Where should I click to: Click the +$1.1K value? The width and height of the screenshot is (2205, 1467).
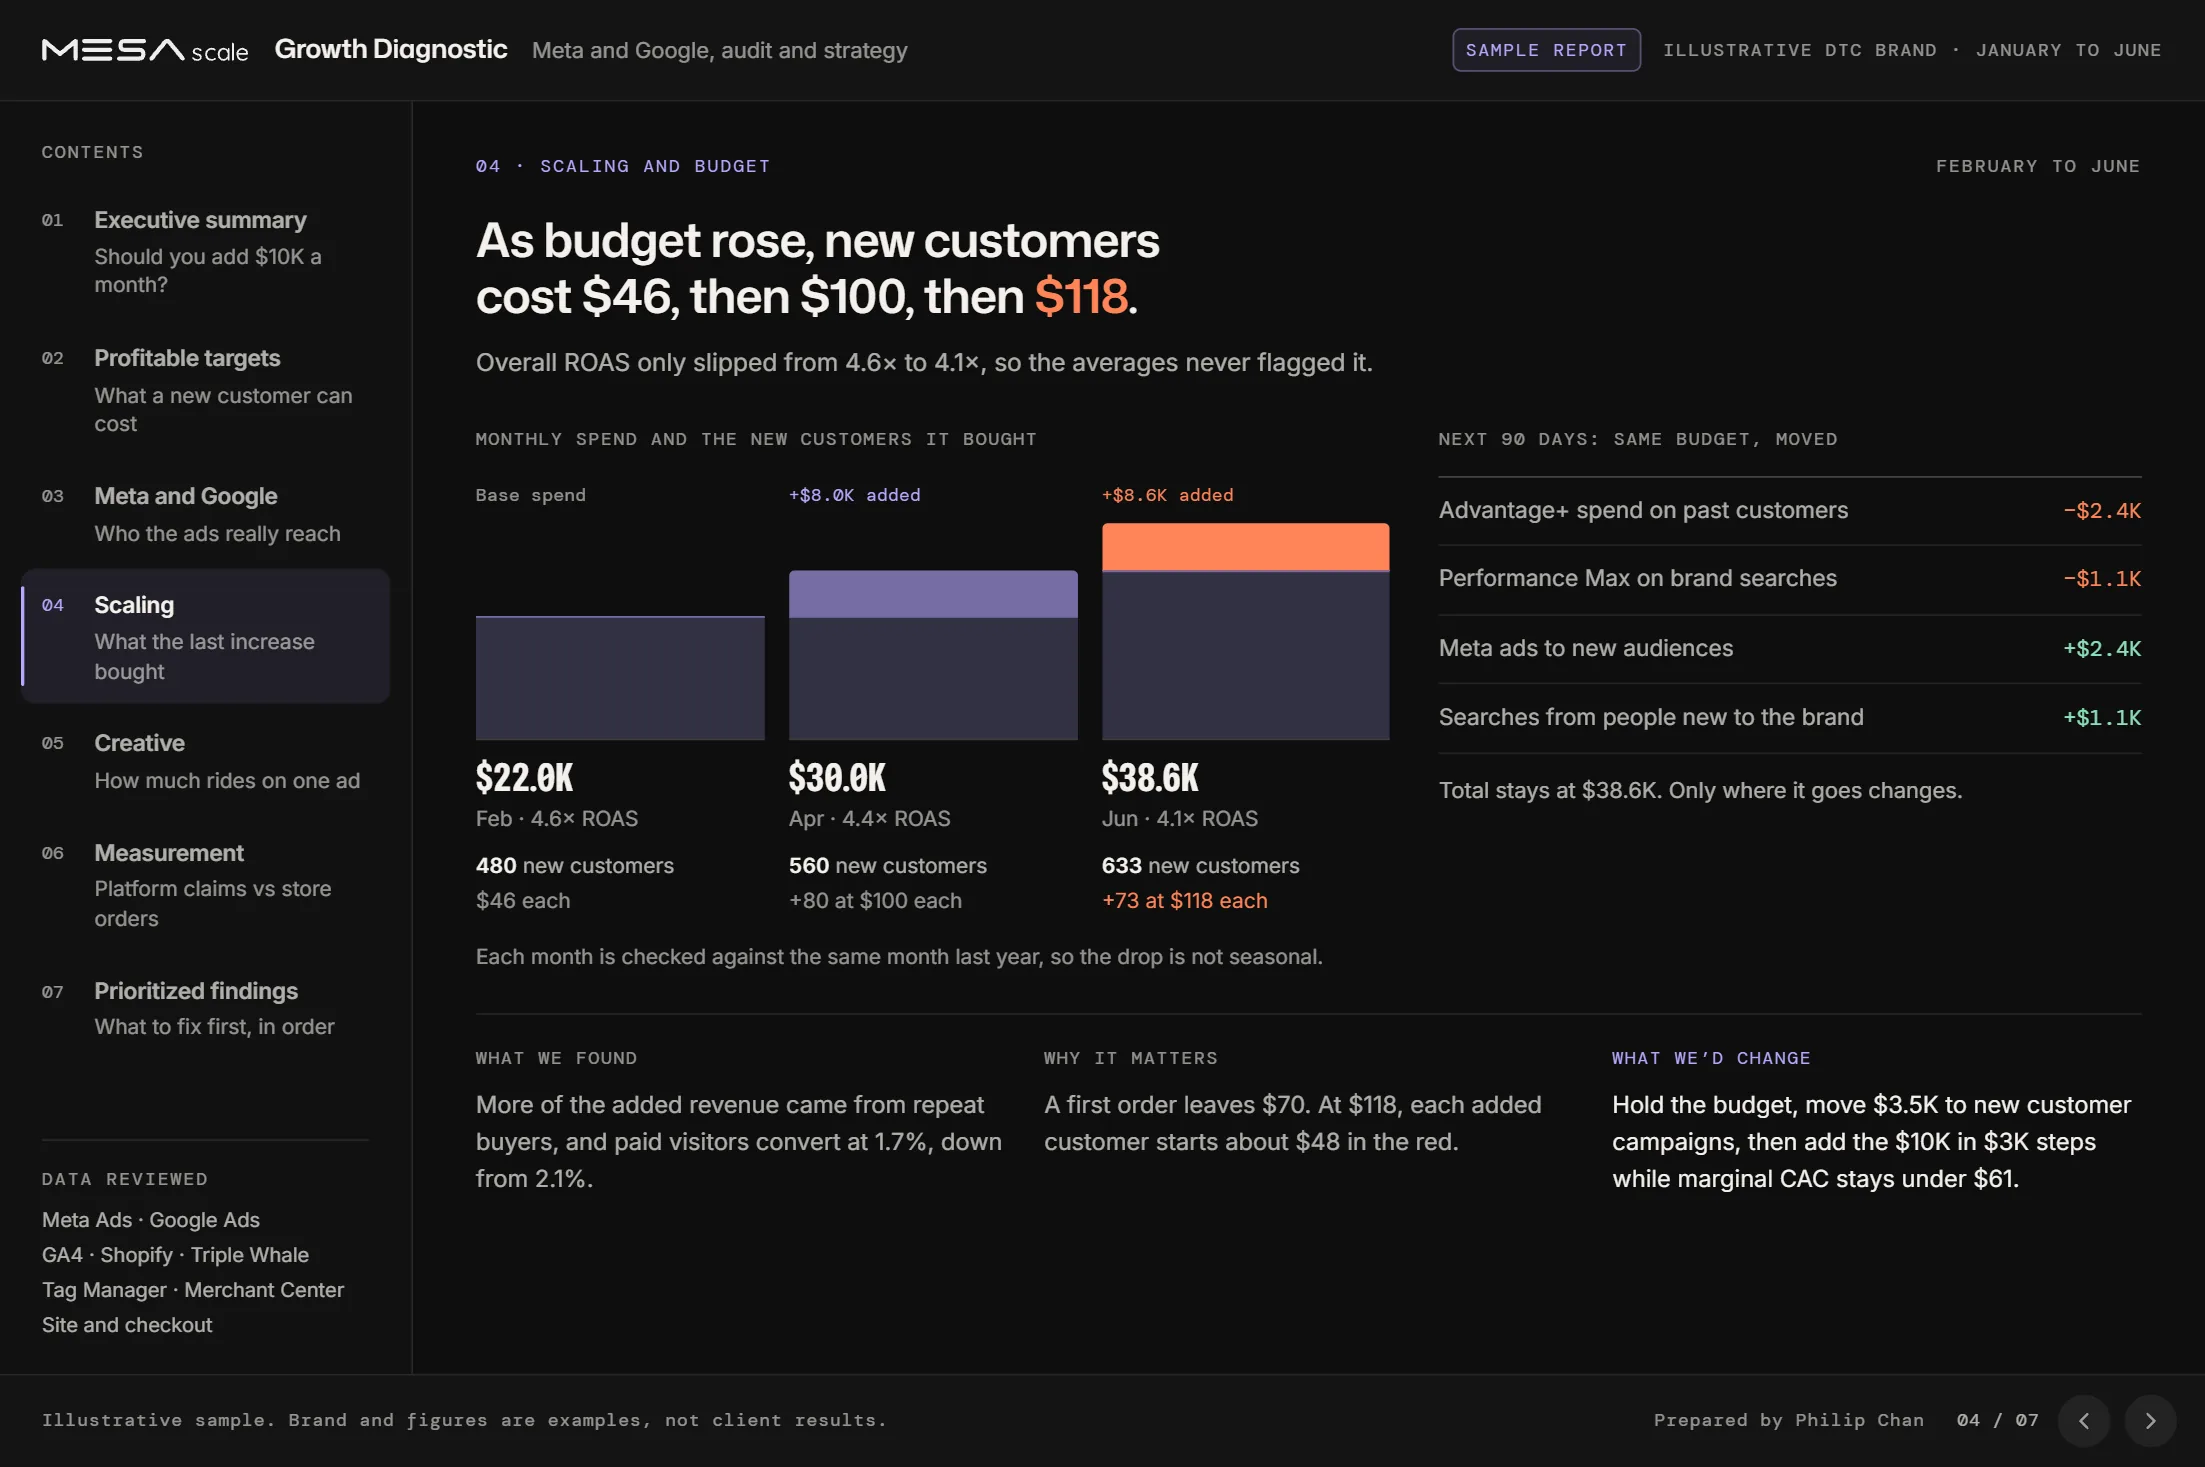[x=2102, y=718]
